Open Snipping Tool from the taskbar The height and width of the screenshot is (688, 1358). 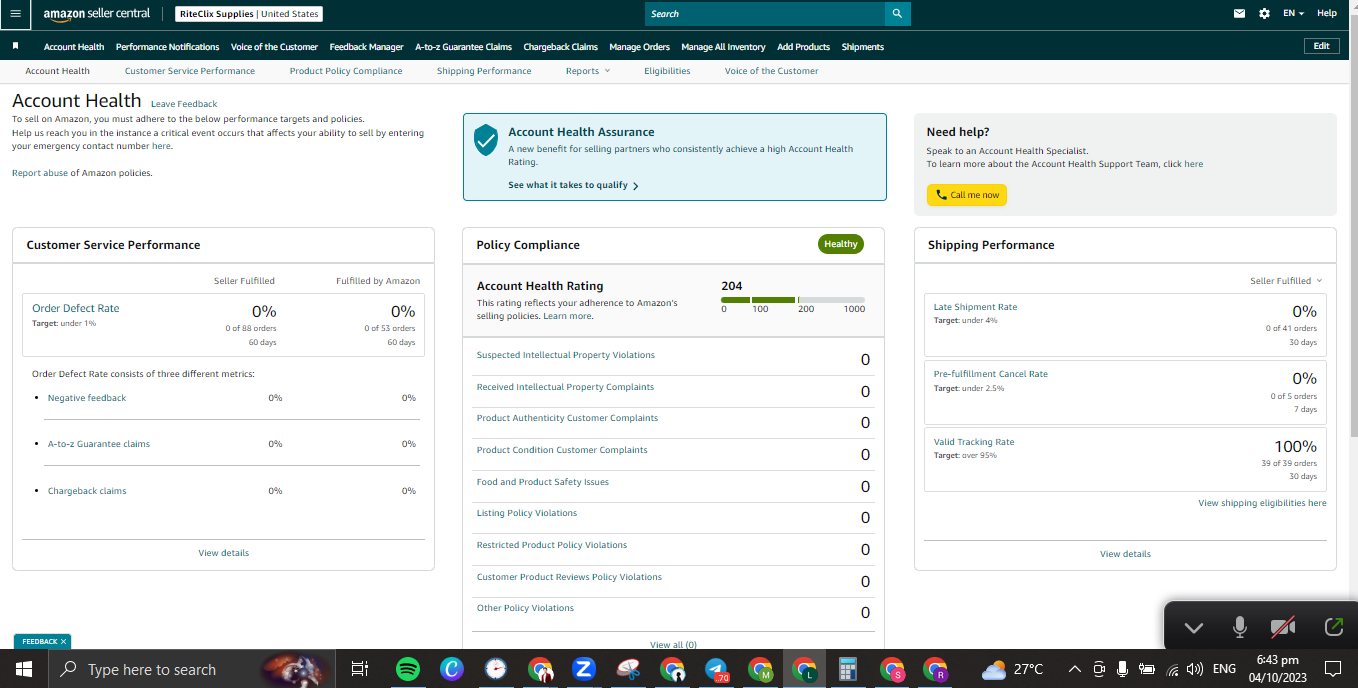pos(628,669)
